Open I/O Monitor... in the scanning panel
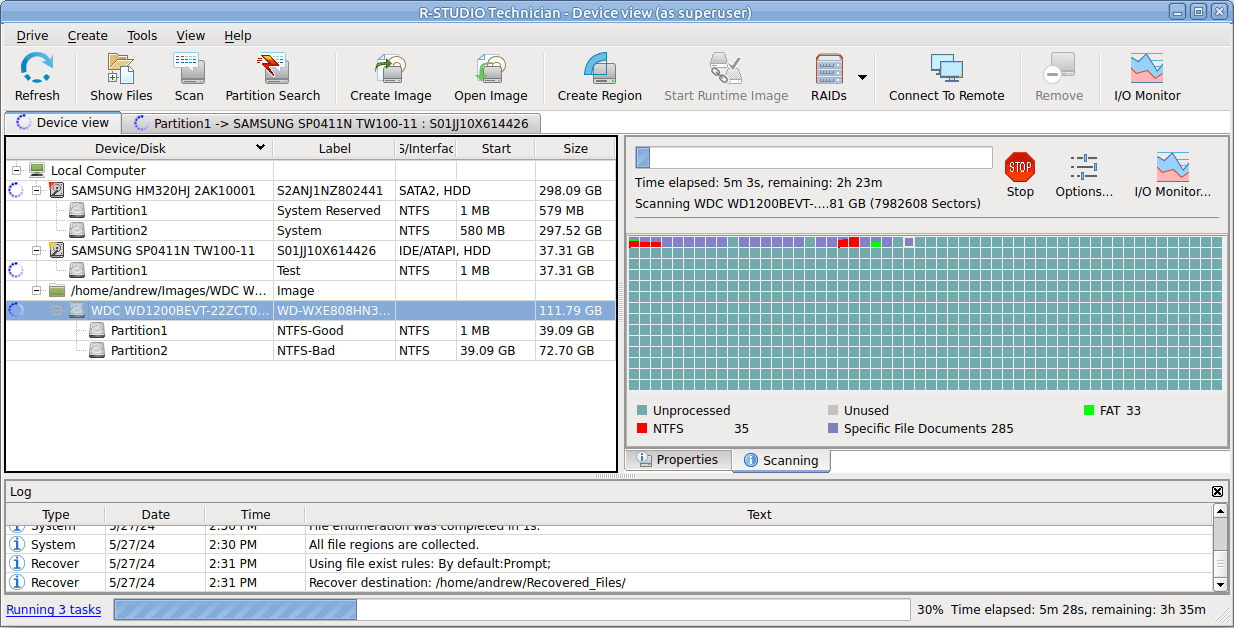The image size is (1234, 628). click(1173, 167)
